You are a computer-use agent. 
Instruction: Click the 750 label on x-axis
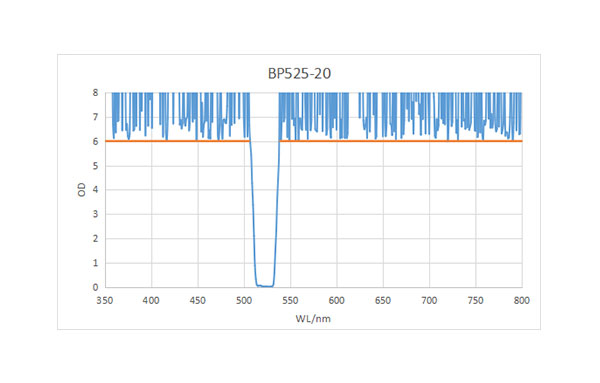(x=475, y=301)
